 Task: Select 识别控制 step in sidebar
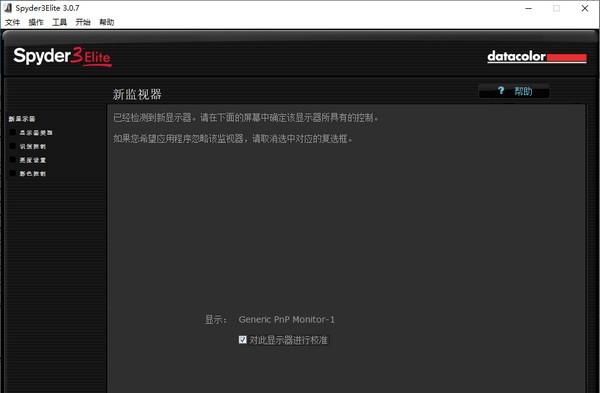point(33,147)
